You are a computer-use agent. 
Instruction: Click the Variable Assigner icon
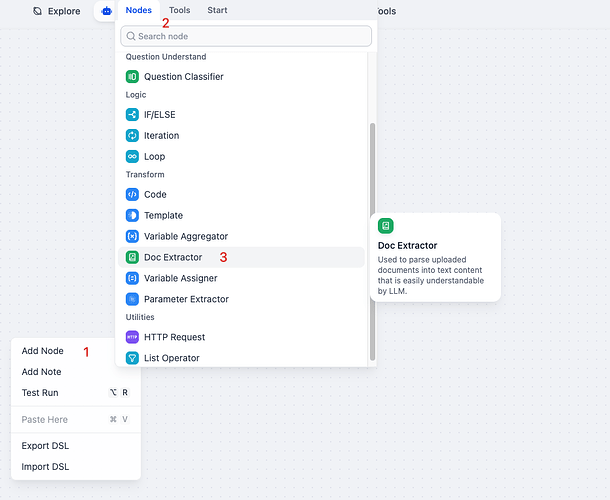coord(132,278)
